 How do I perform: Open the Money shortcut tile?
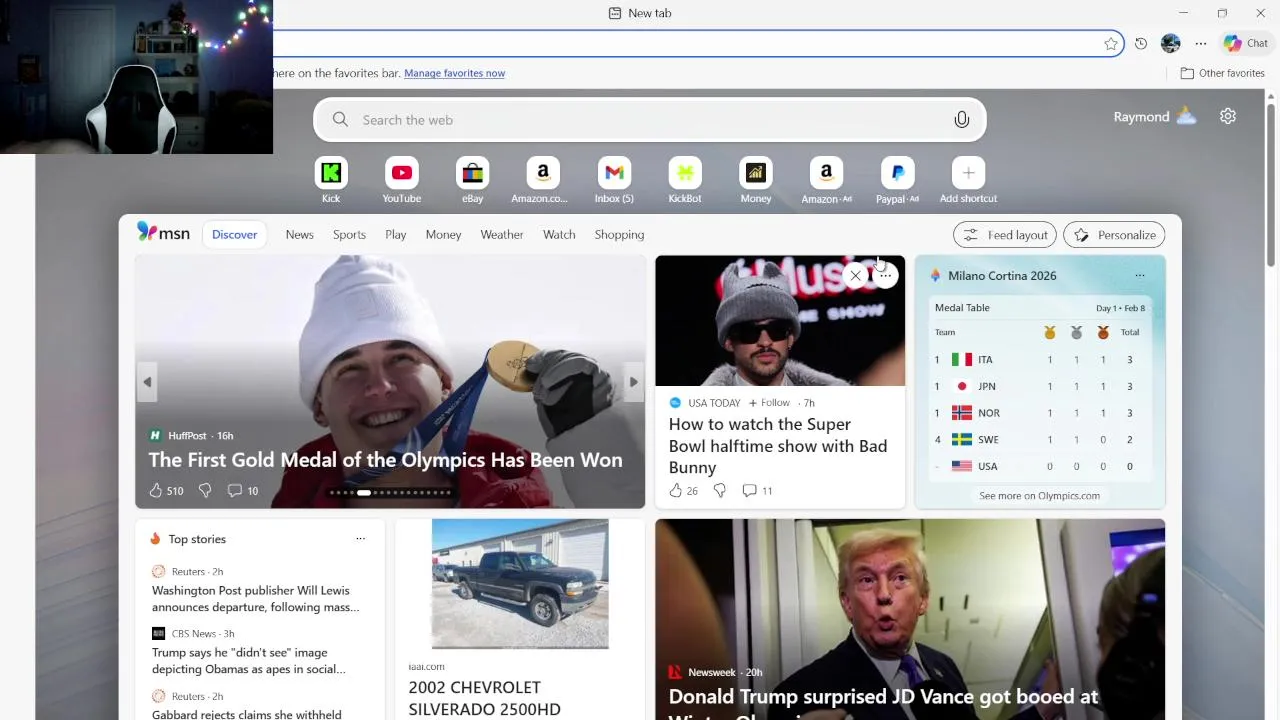(x=756, y=180)
